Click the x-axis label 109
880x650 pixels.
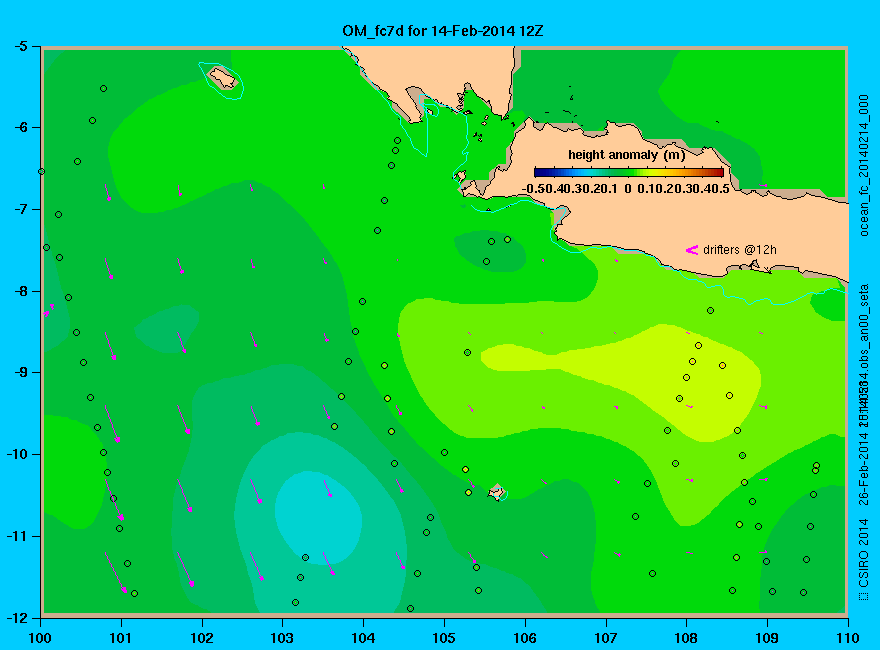pyautogui.click(x=767, y=638)
